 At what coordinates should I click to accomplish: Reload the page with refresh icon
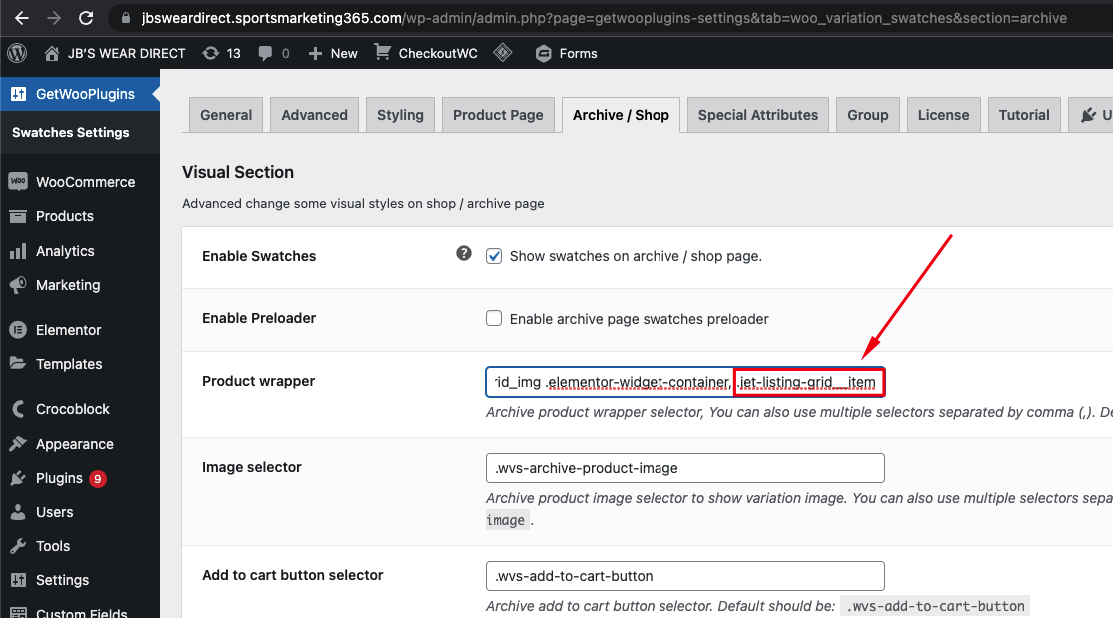pyautogui.click(x=86, y=18)
